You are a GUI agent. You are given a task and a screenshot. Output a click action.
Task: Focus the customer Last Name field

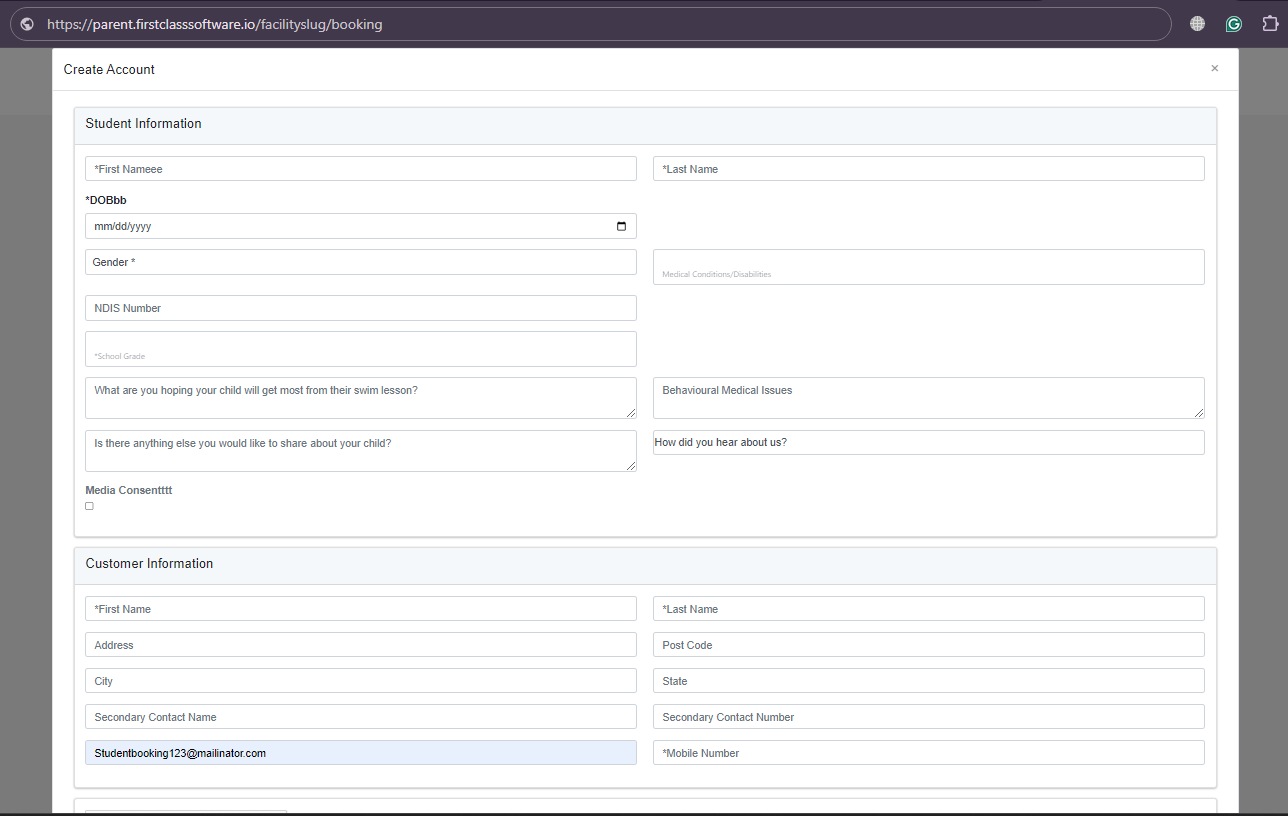[929, 609]
